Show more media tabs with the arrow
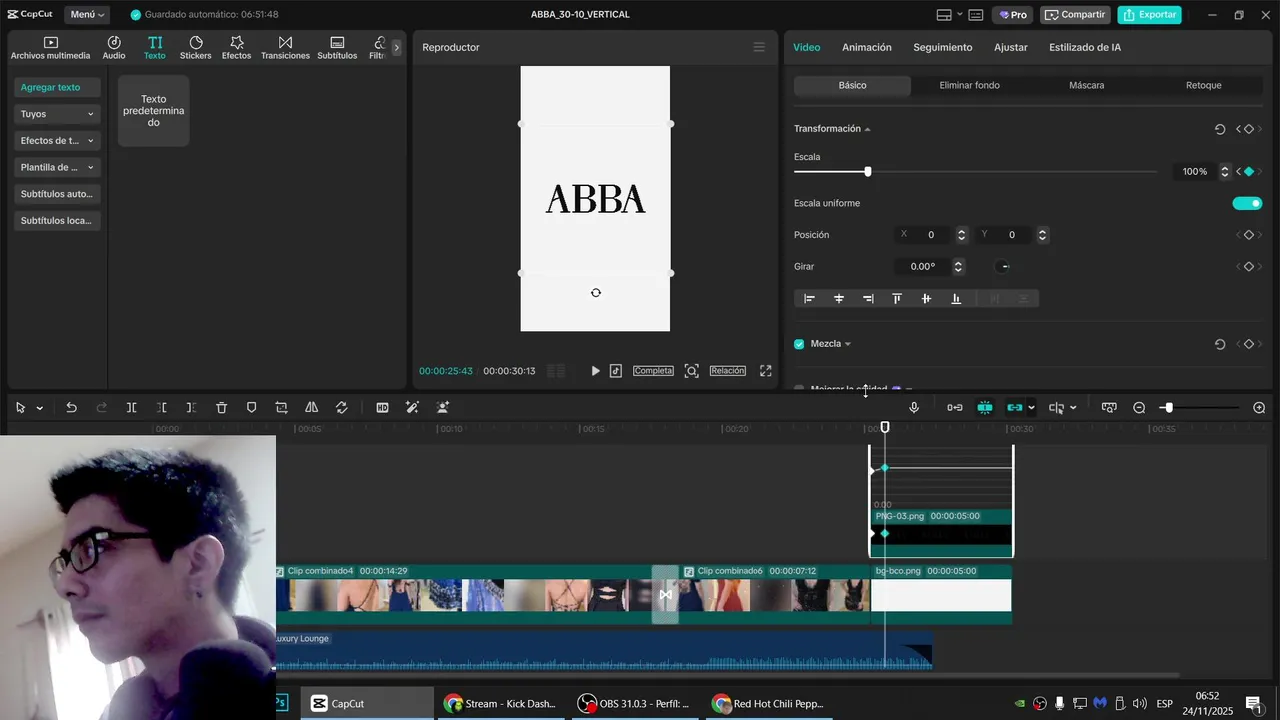This screenshot has width=1280, height=720. click(x=396, y=47)
